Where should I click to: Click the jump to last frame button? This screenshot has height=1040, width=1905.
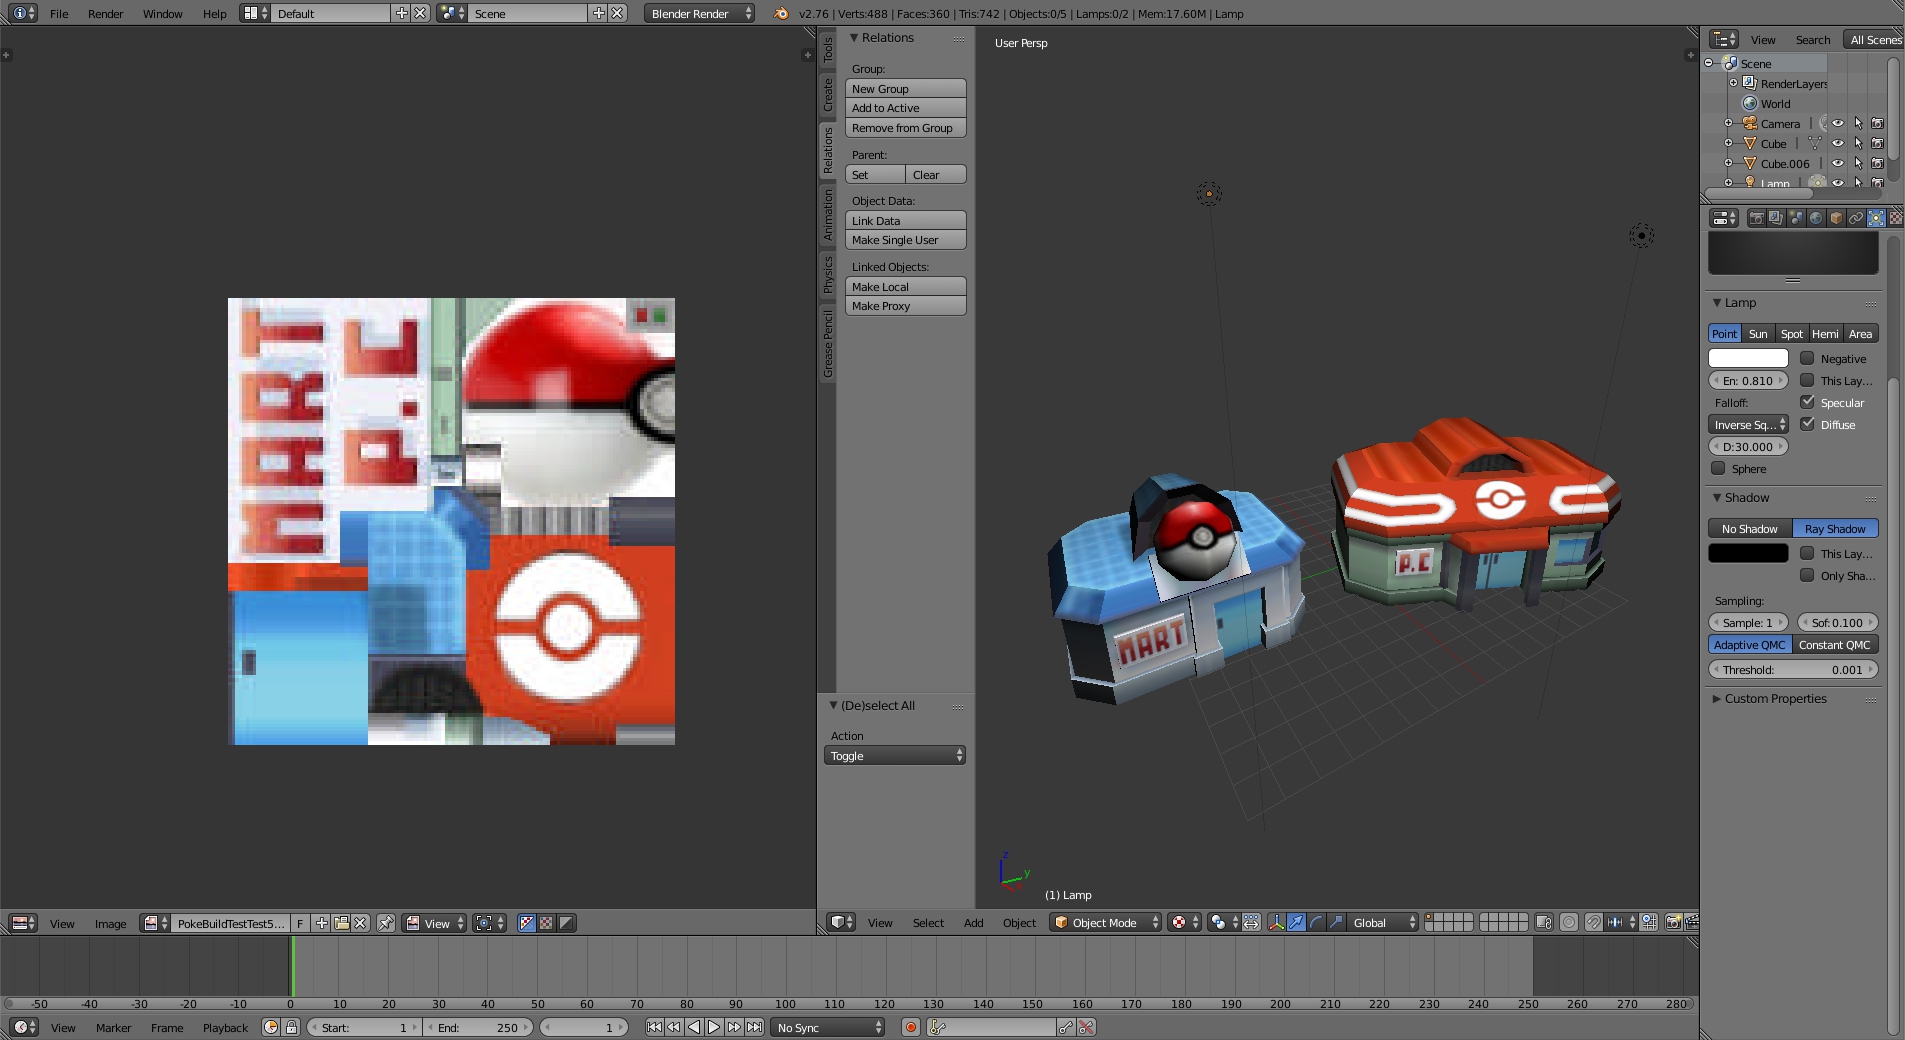pyautogui.click(x=755, y=1027)
